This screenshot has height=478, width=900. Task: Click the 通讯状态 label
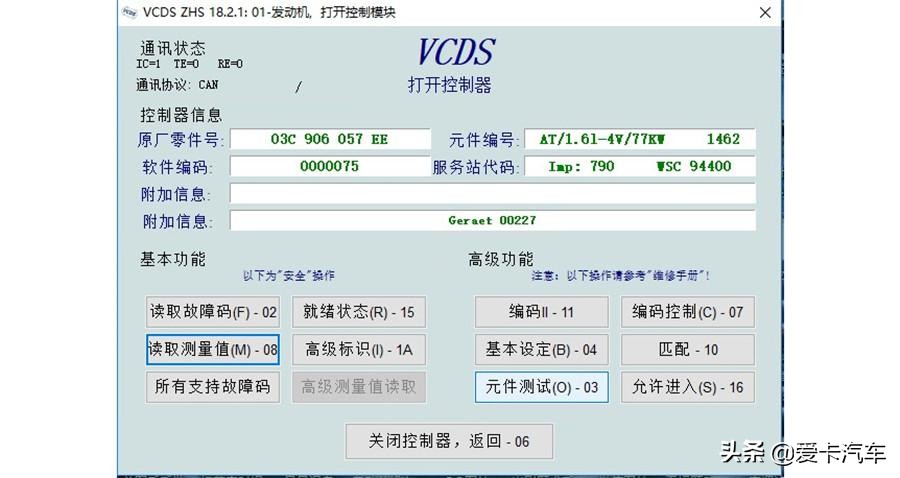coord(173,48)
